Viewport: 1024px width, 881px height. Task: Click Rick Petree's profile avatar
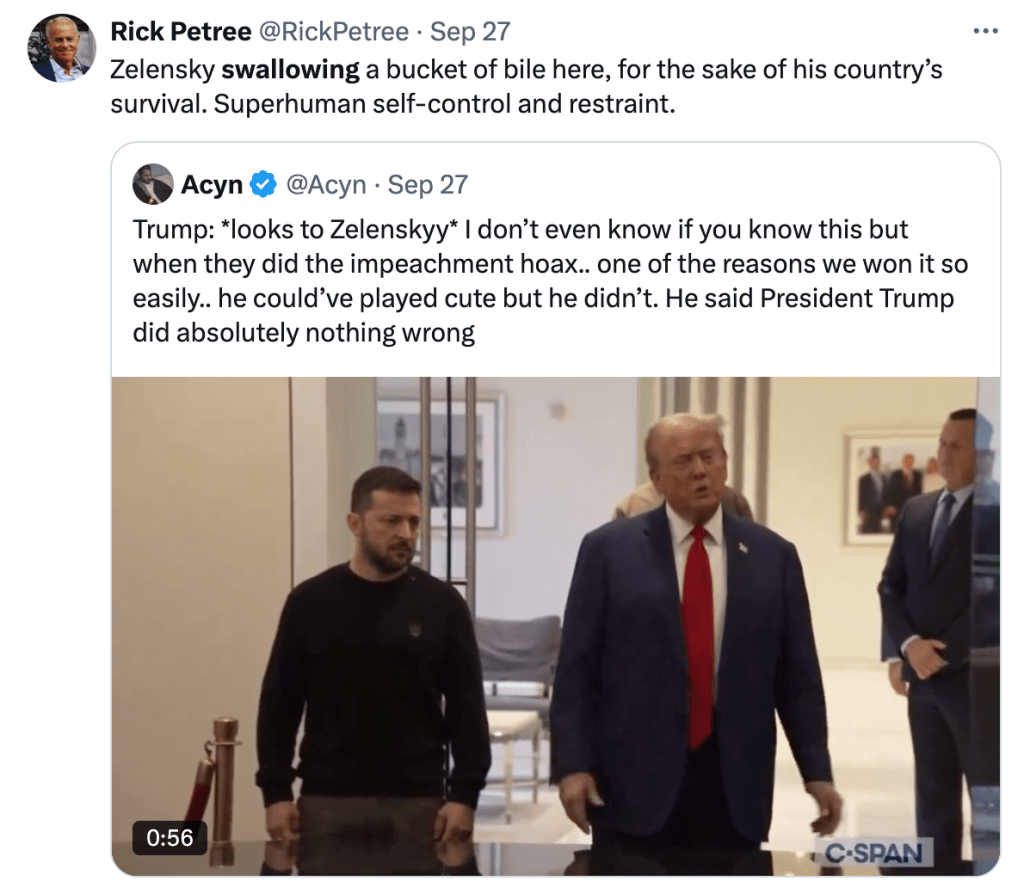tap(61, 48)
